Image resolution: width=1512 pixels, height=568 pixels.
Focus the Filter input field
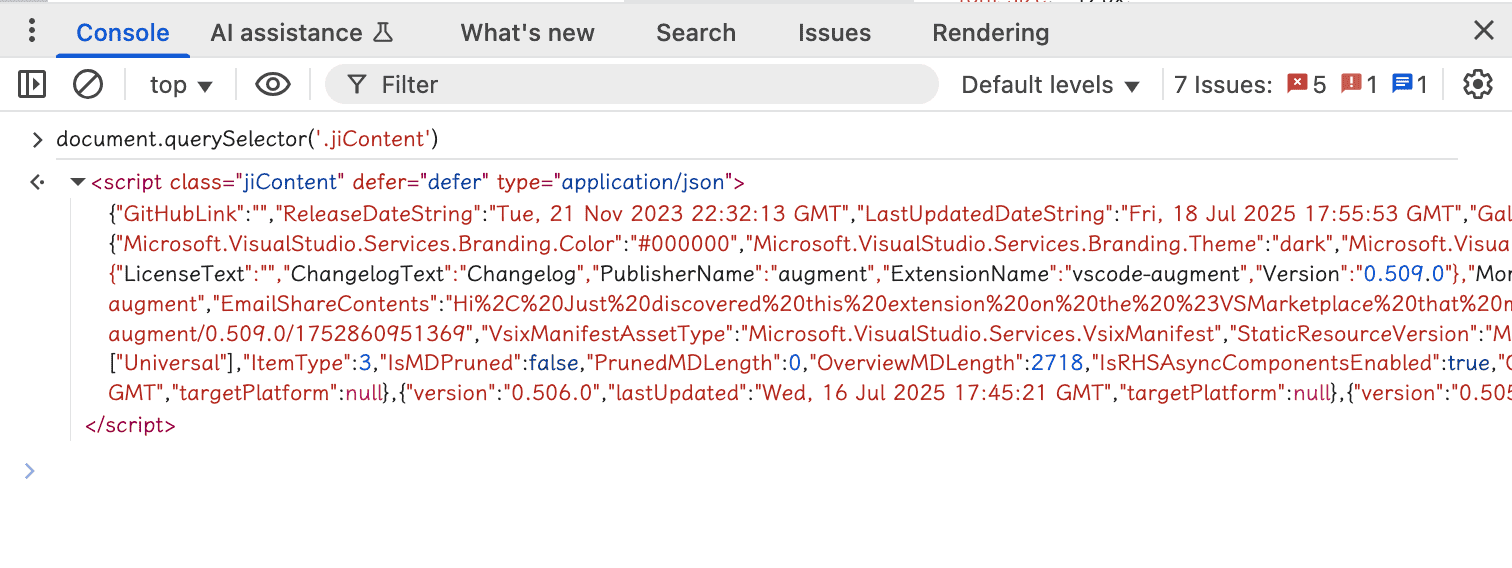[632, 85]
